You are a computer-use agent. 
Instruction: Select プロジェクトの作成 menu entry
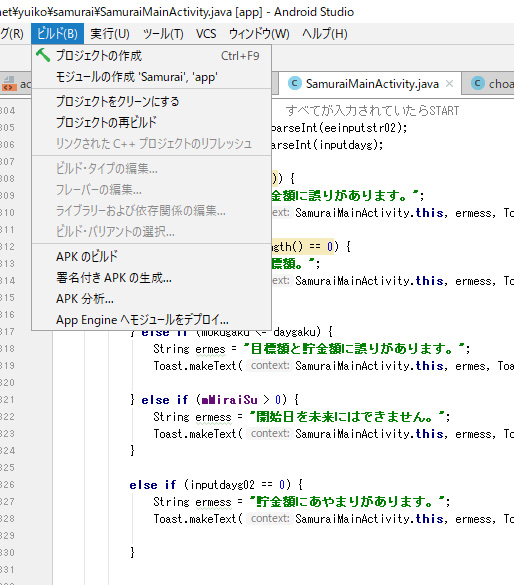151,56
